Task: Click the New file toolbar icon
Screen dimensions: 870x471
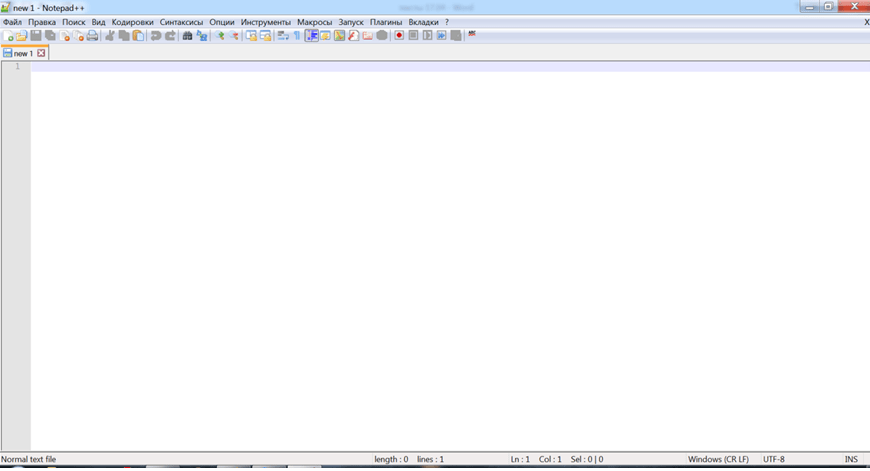Action: (x=8, y=36)
